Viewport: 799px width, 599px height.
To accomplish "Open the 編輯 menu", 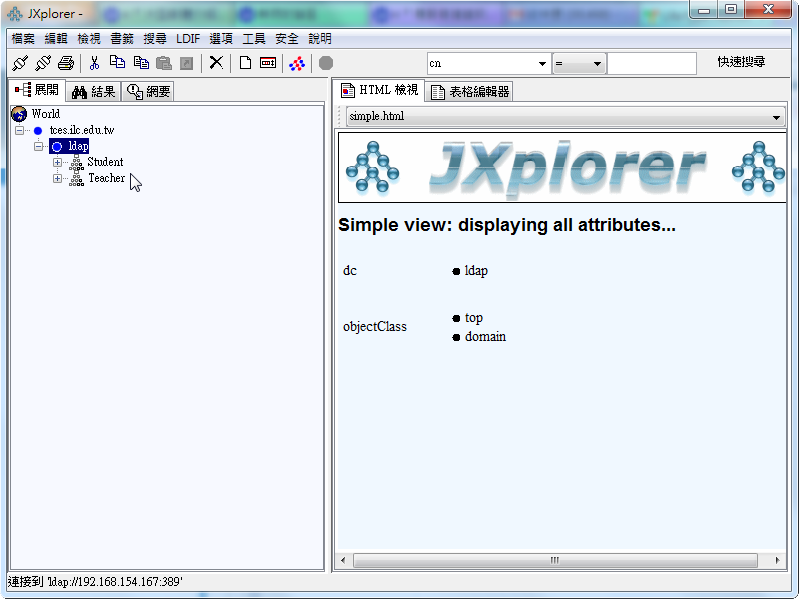I will pos(56,39).
